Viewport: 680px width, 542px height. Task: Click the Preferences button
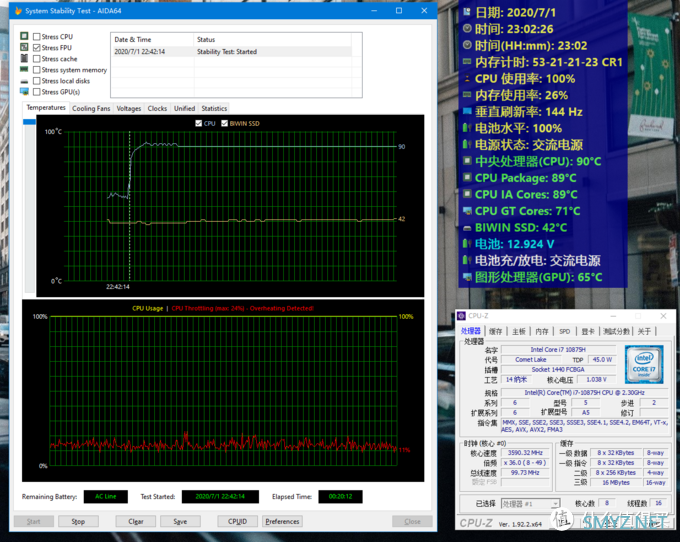(x=282, y=521)
